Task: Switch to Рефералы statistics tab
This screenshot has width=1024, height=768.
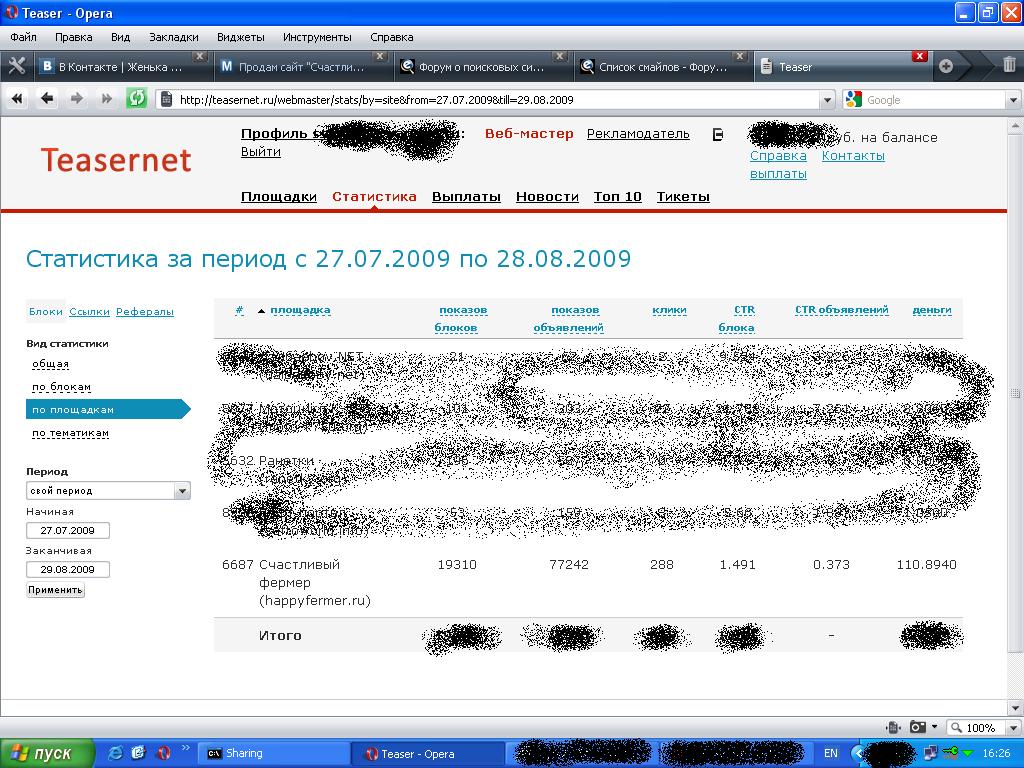Action: 145,312
